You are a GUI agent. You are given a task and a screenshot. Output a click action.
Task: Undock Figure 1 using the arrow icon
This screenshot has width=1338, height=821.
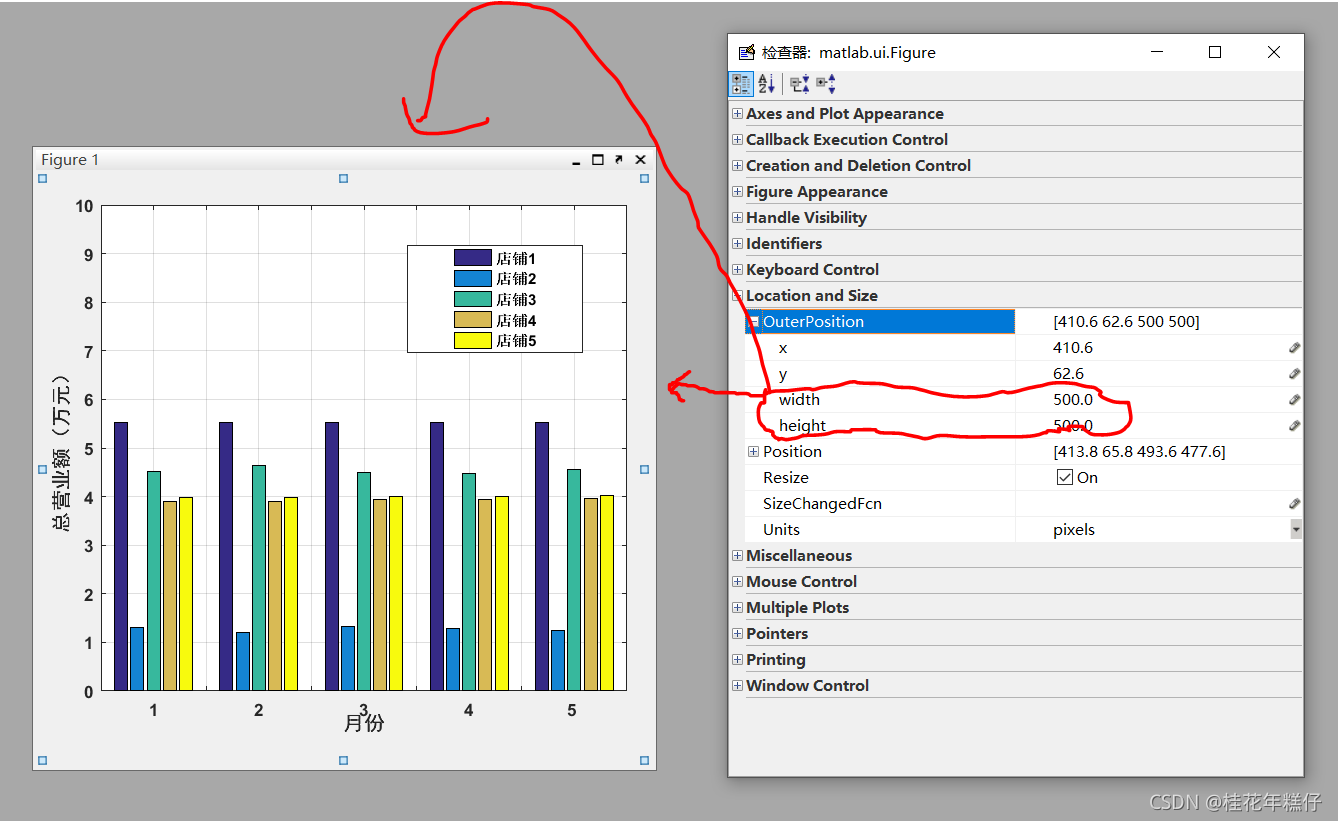point(619,160)
